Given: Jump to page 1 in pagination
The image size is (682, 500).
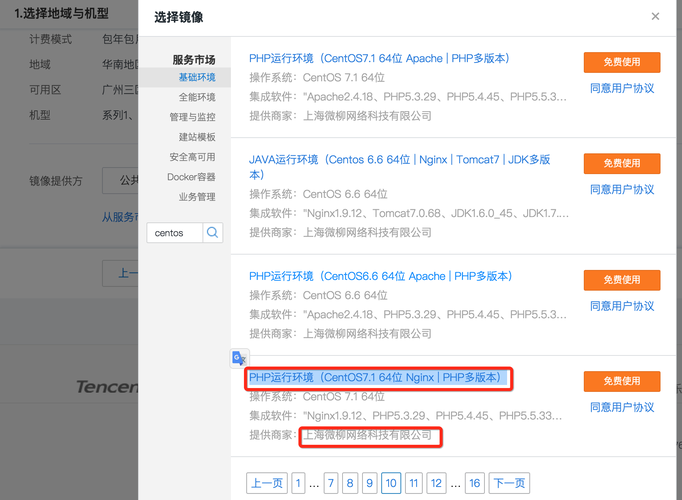Looking at the screenshot, I should click(298, 483).
